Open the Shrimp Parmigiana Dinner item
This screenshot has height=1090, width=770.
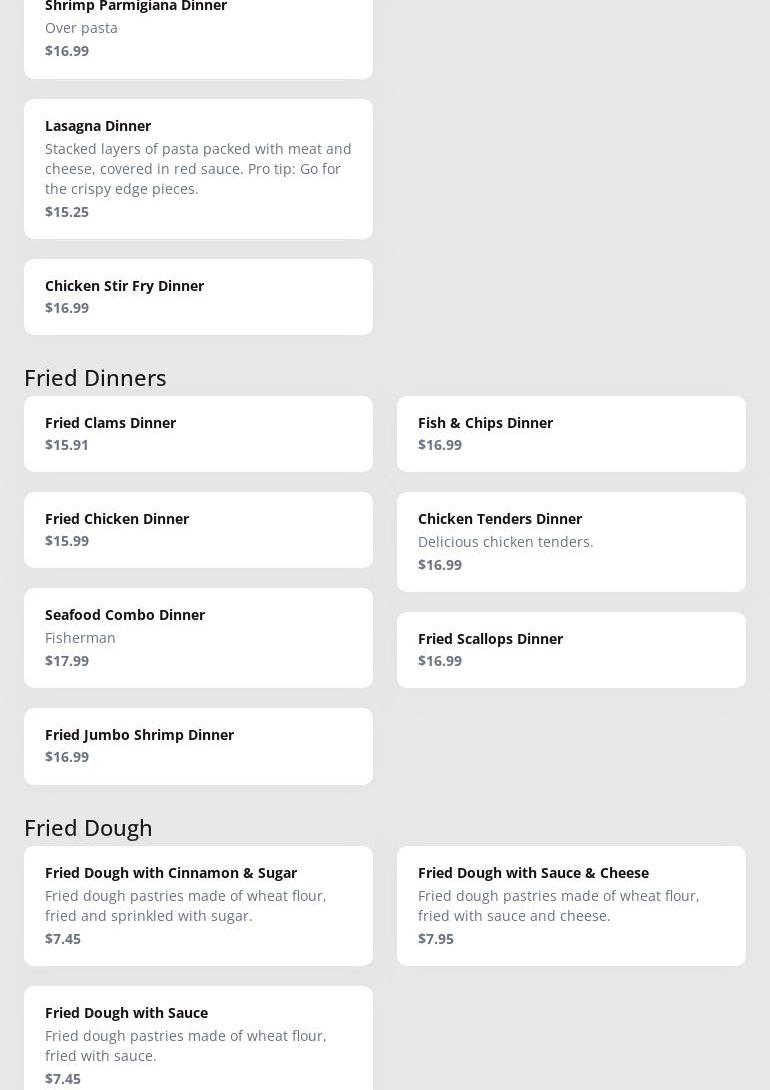click(x=198, y=30)
